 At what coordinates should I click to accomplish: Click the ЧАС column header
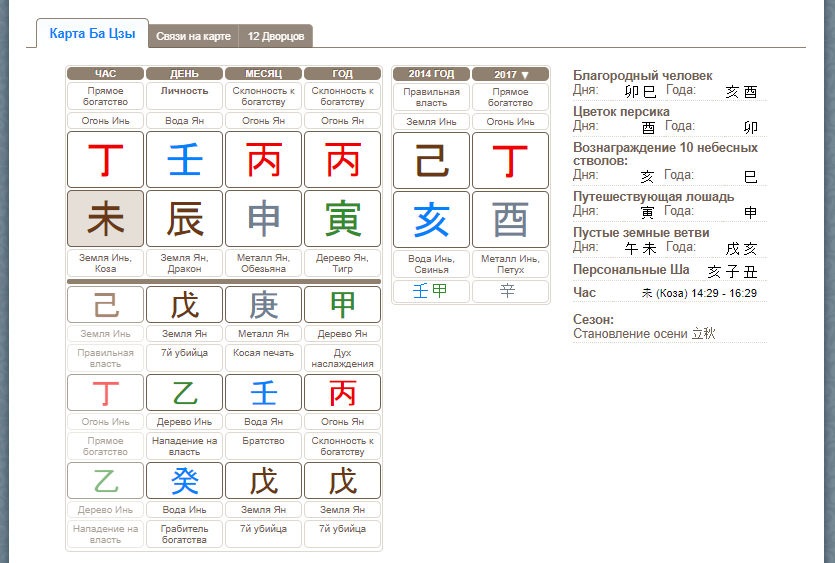[105, 74]
